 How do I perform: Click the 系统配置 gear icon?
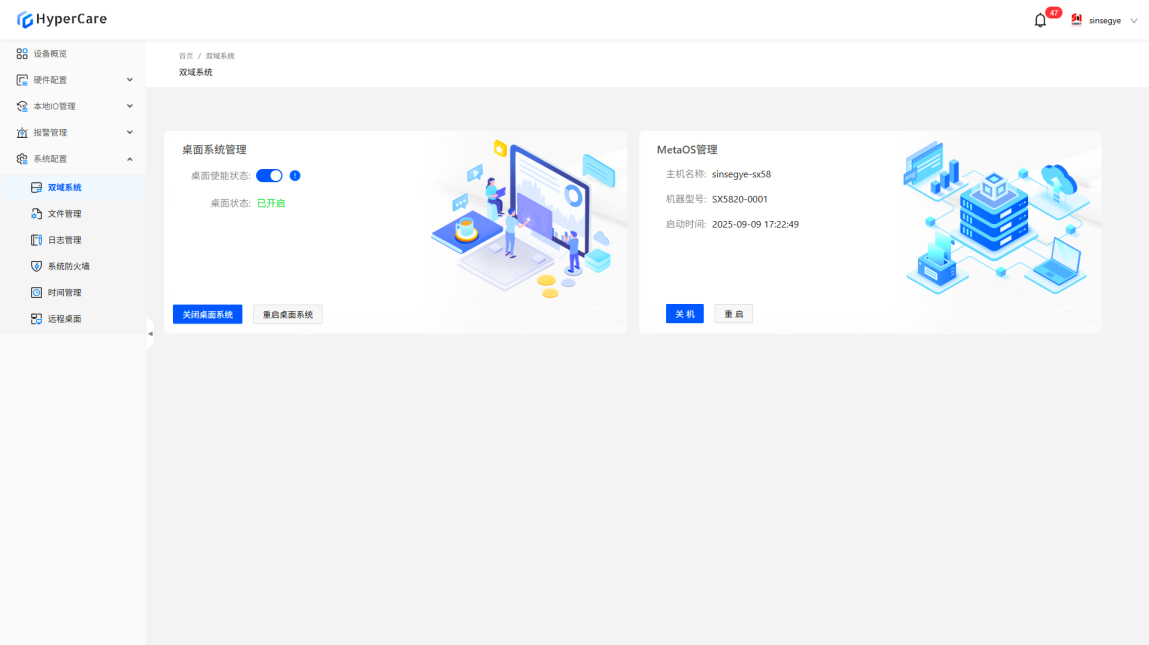point(22,159)
